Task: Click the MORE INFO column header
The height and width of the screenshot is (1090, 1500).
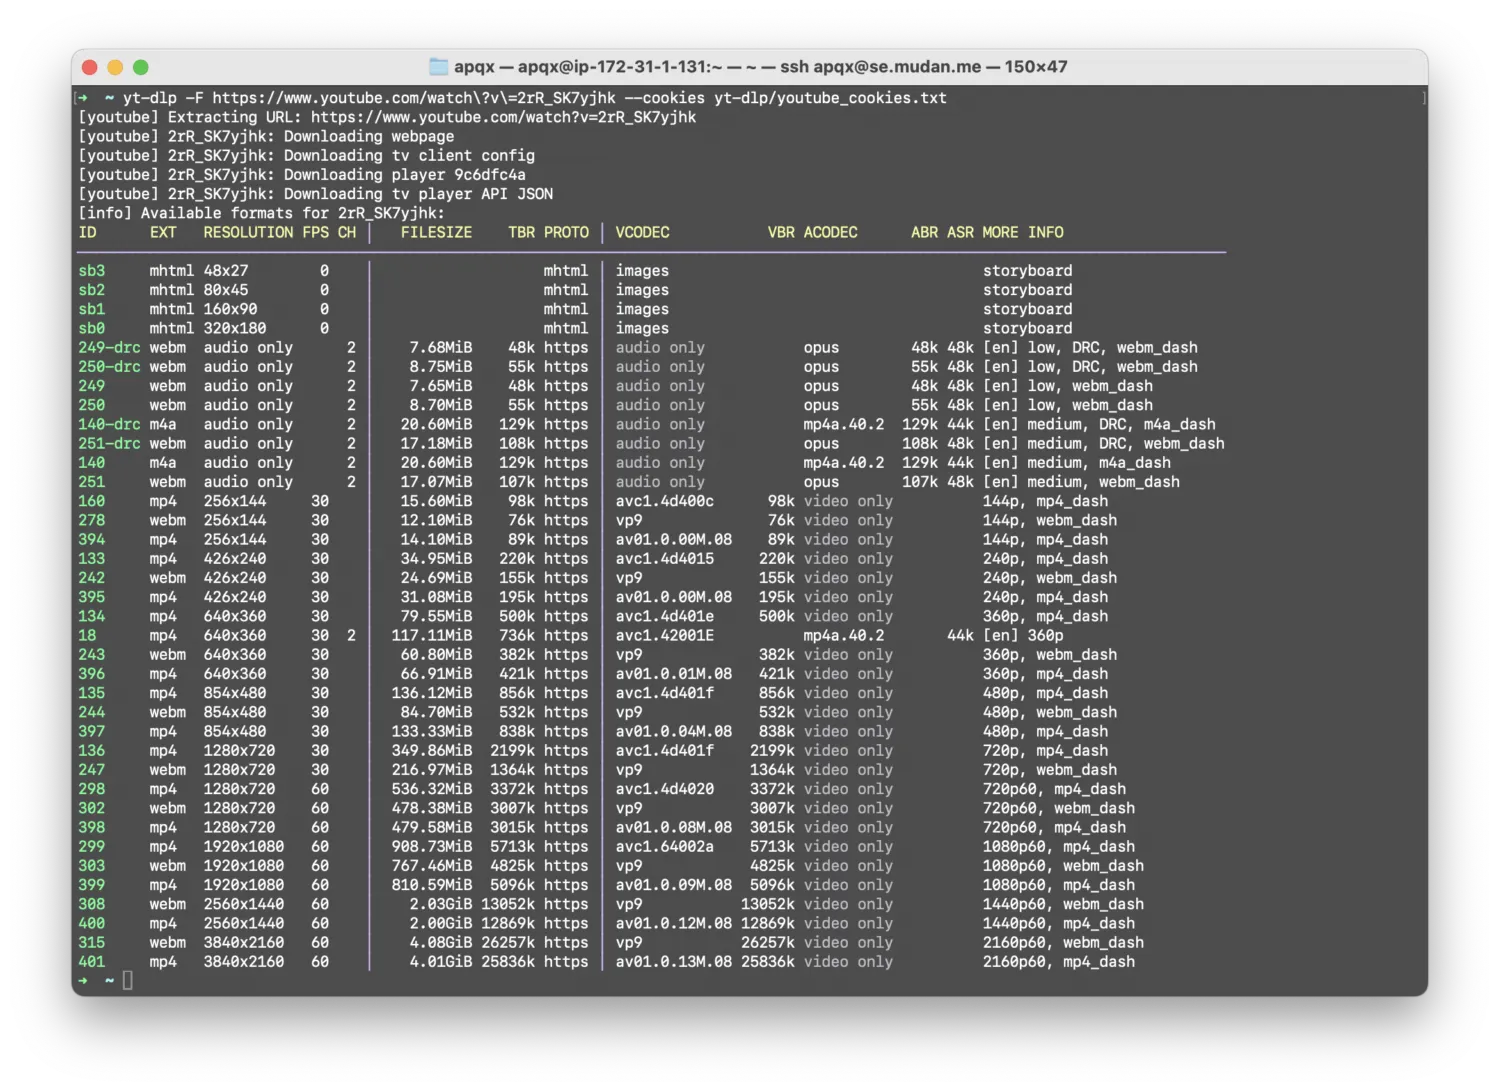Action: 1022,232
